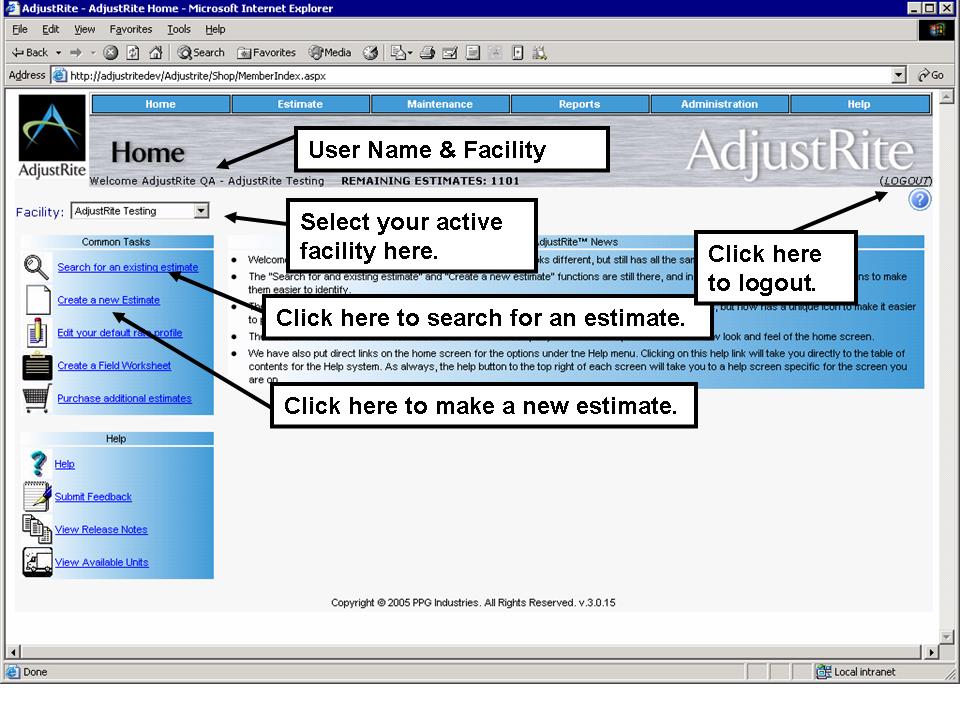960x720 pixels.
Task: Click the horizontal scrollbar's right arrow
Action: coord(931,652)
